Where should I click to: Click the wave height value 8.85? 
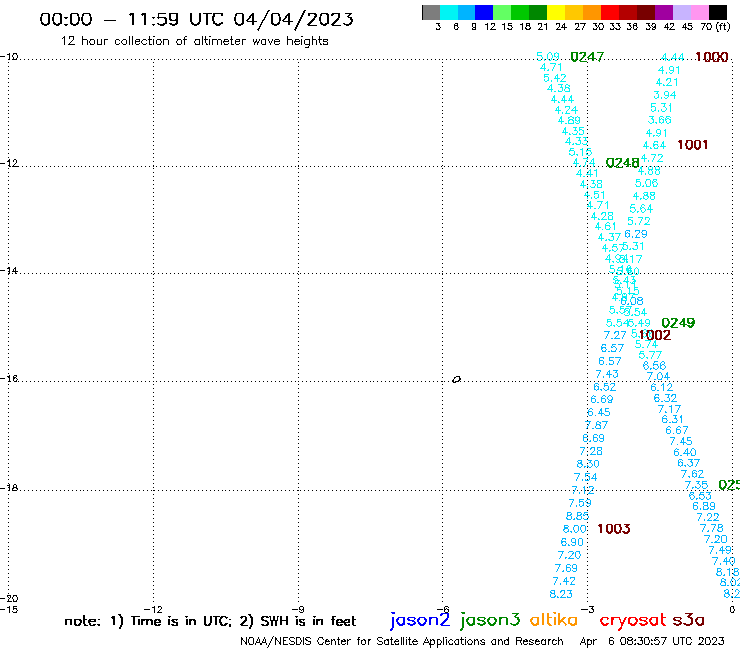[577, 516]
